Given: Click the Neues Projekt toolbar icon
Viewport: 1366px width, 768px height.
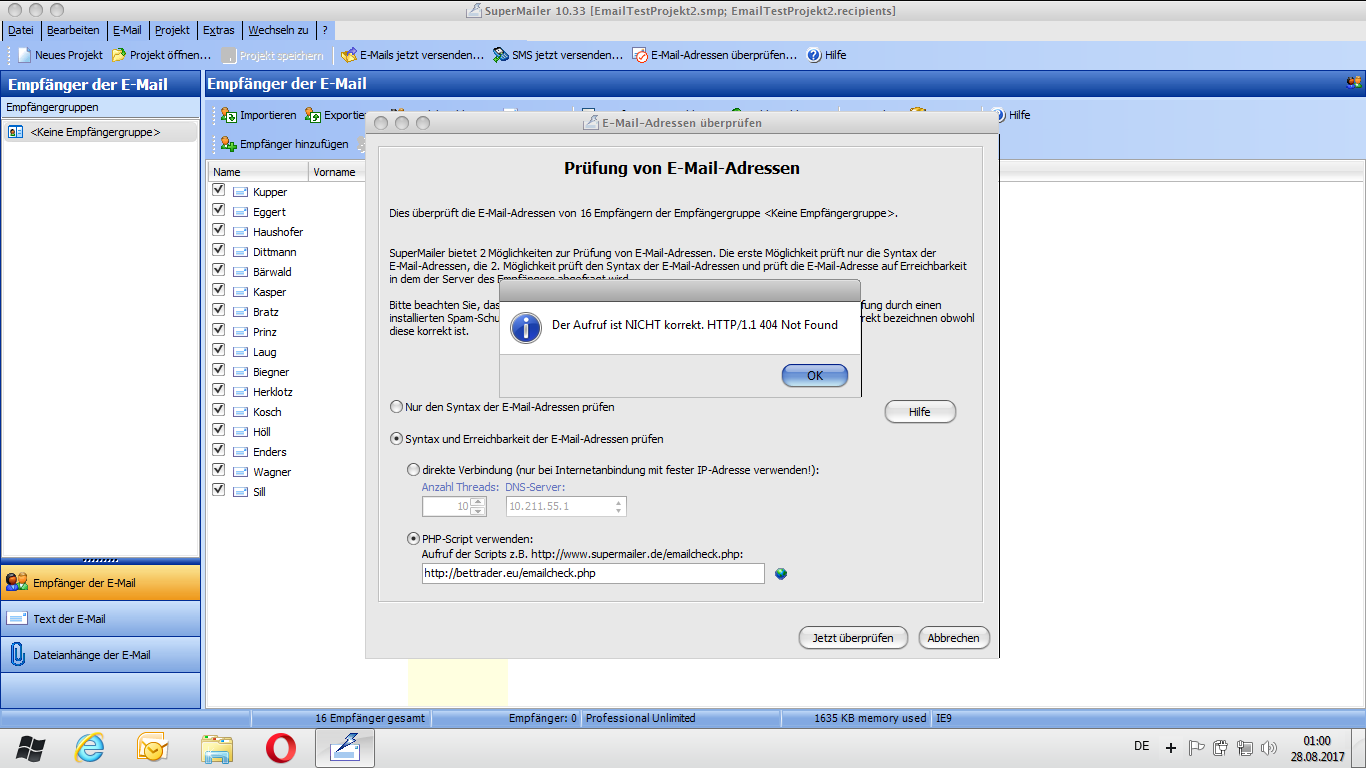Looking at the screenshot, I should click(x=25, y=55).
